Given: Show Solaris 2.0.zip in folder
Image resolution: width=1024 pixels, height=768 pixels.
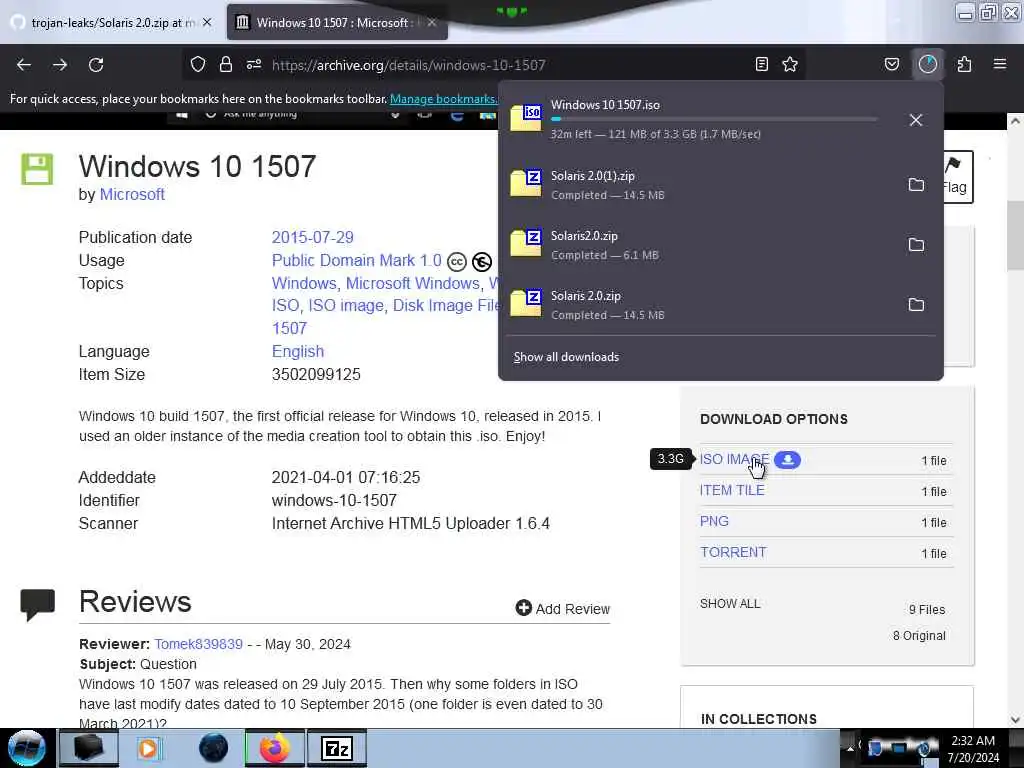Looking at the screenshot, I should (916, 305).
